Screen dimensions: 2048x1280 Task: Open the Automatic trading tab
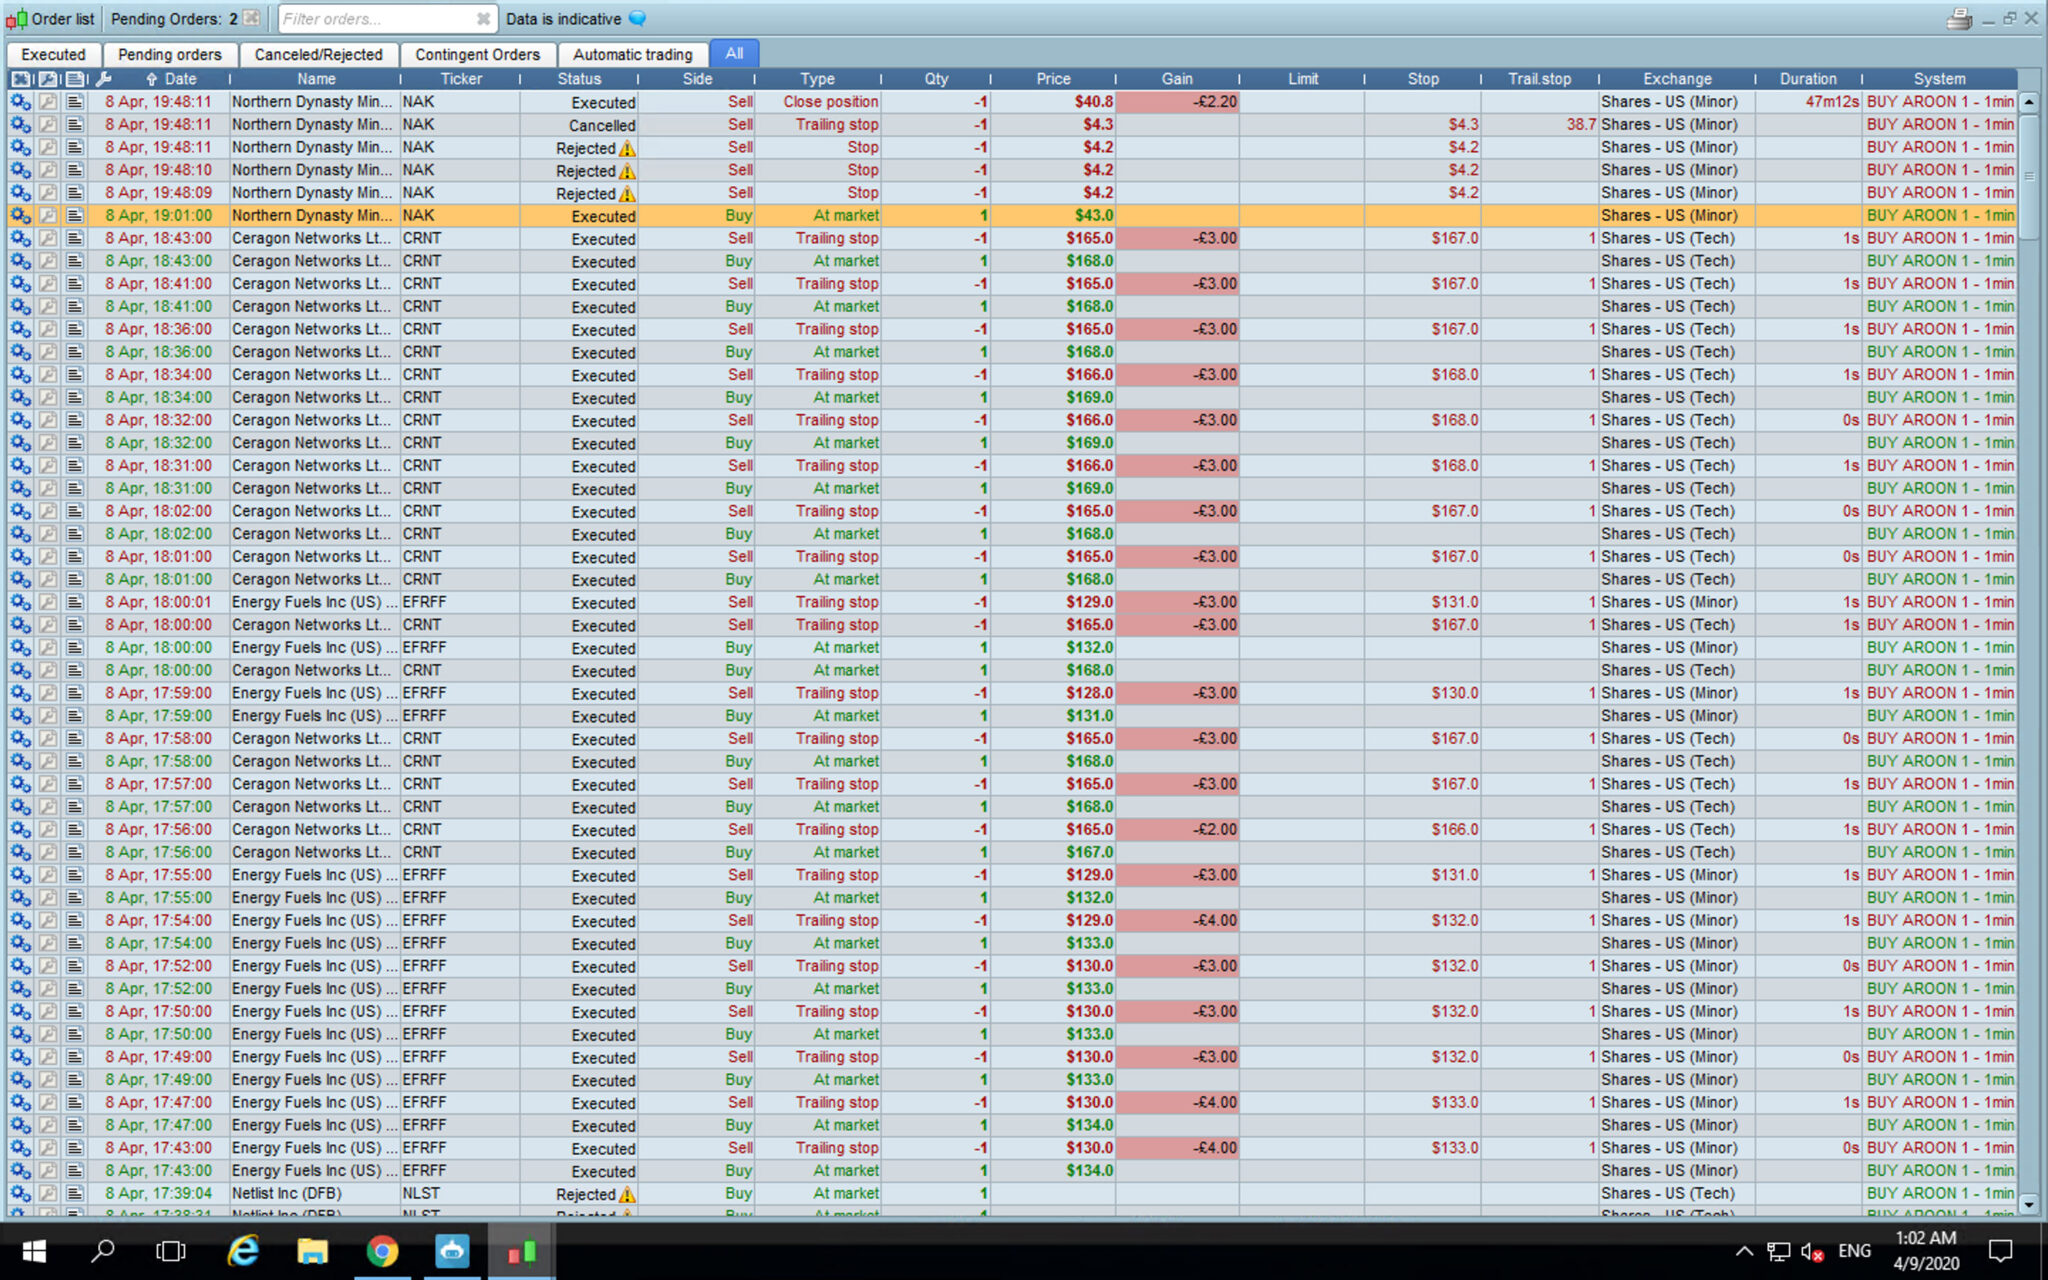(632, 55)
